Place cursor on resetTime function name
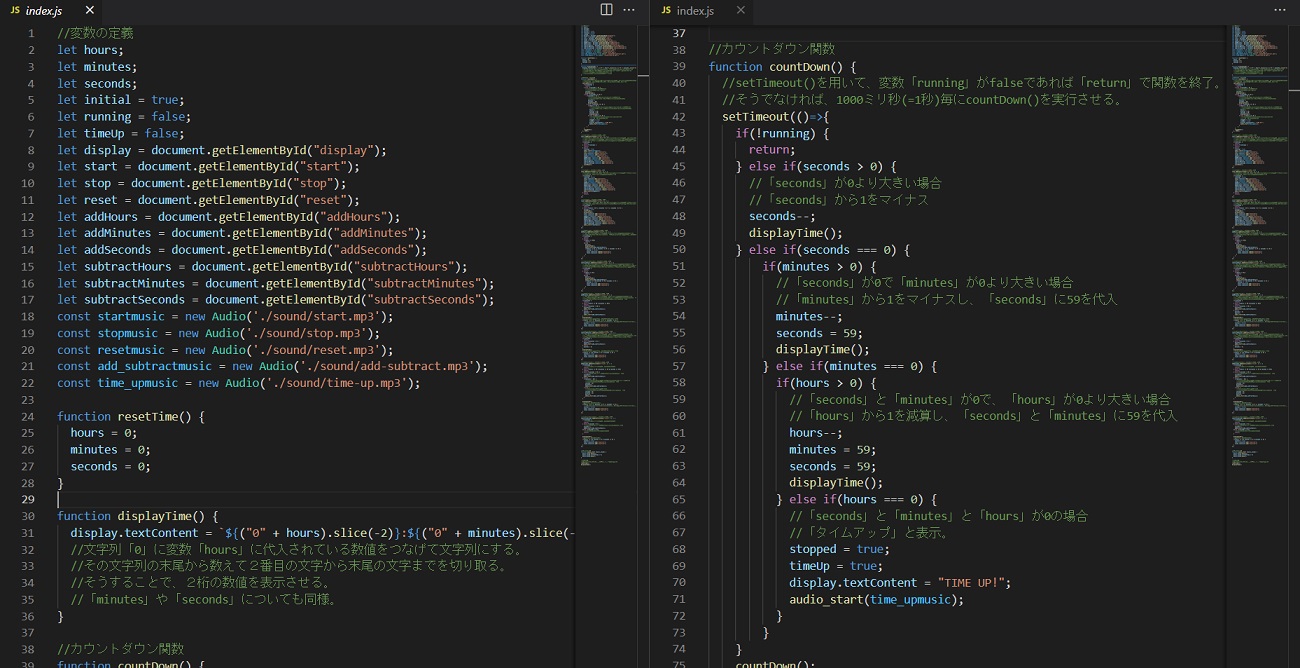1300x668 pixels. (x=150, y=417)
